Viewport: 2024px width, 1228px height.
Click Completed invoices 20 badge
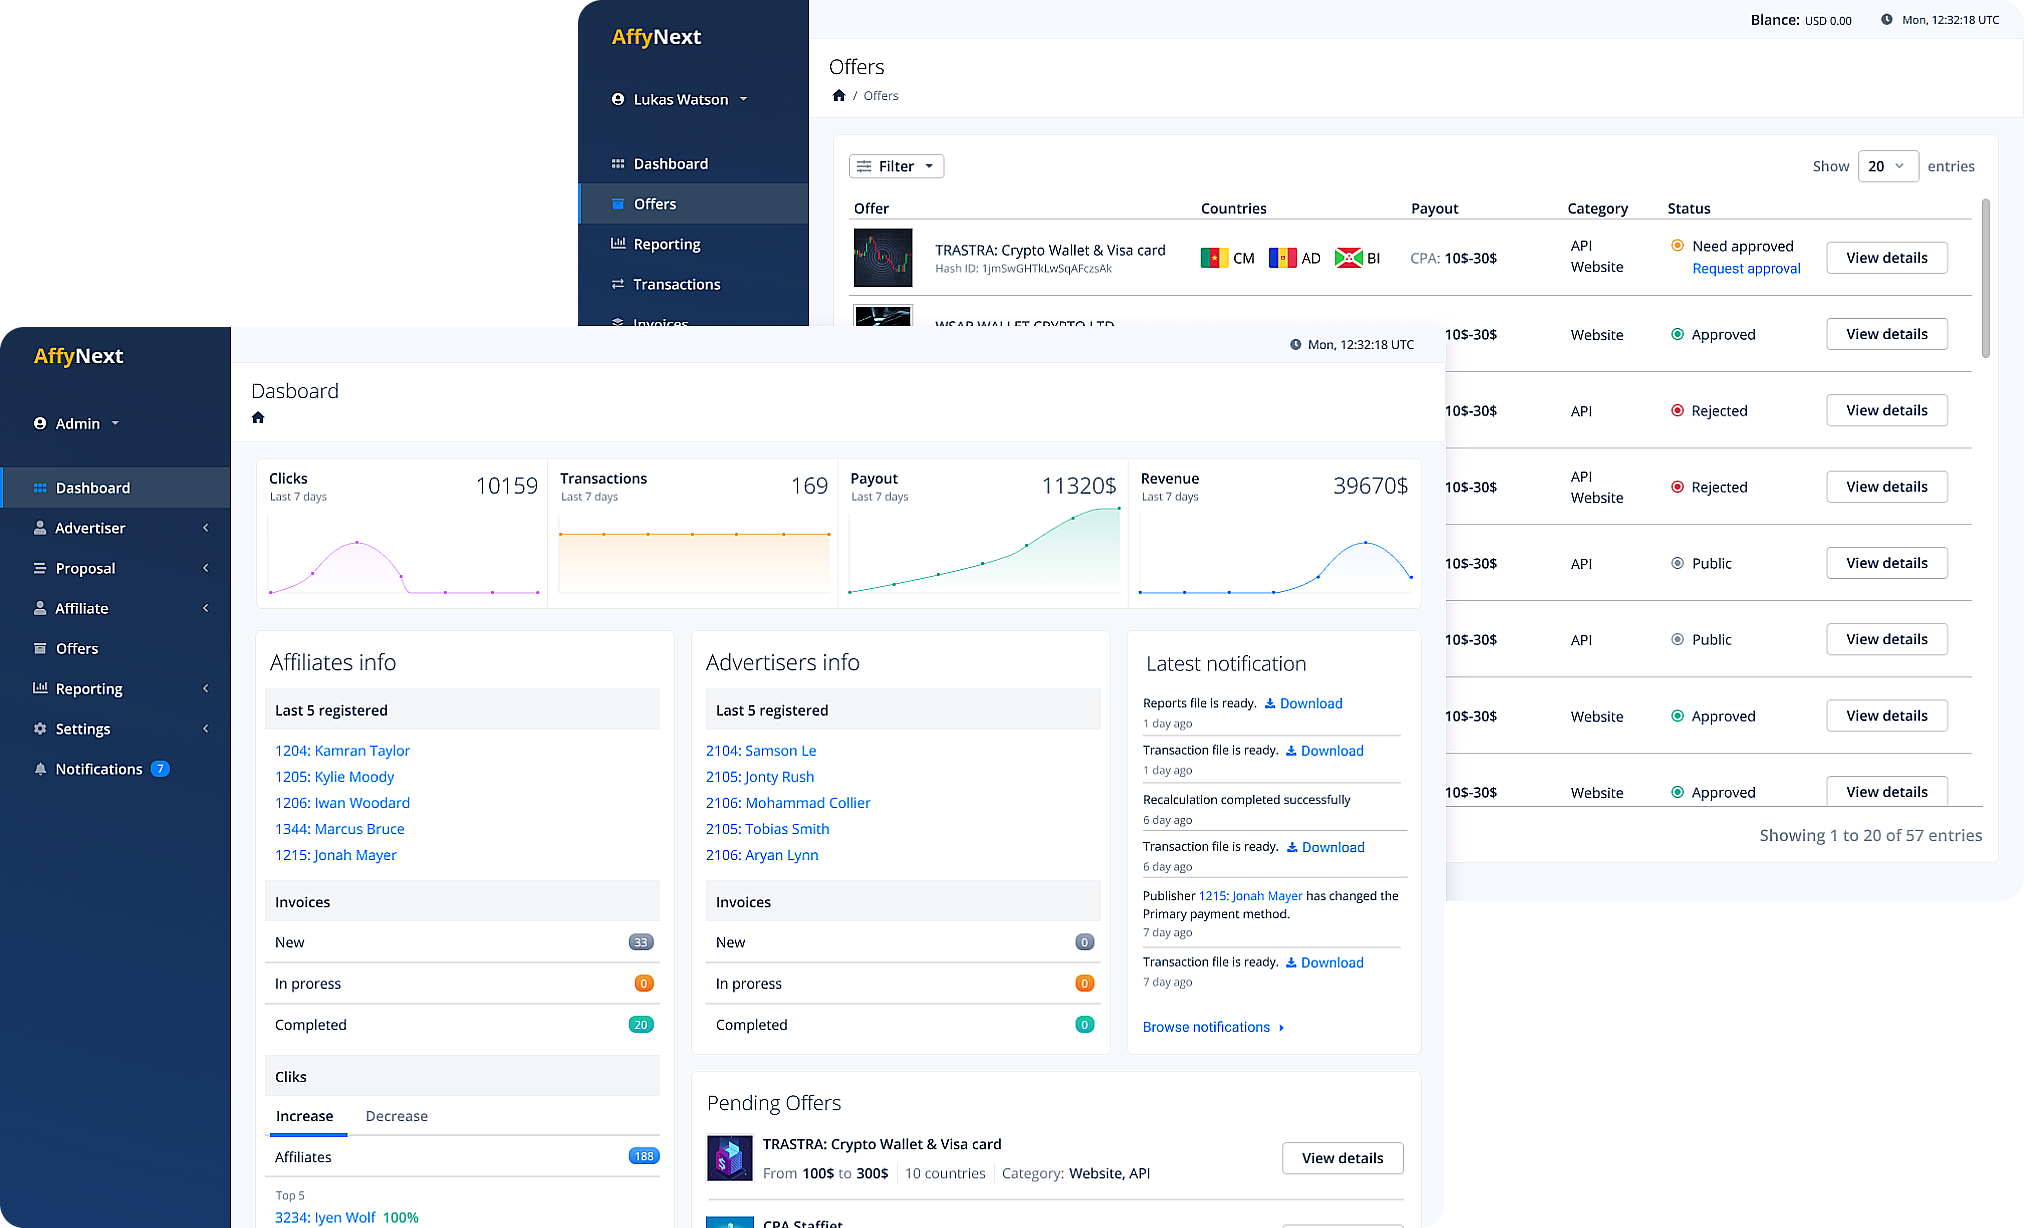tap(641, 1025)
